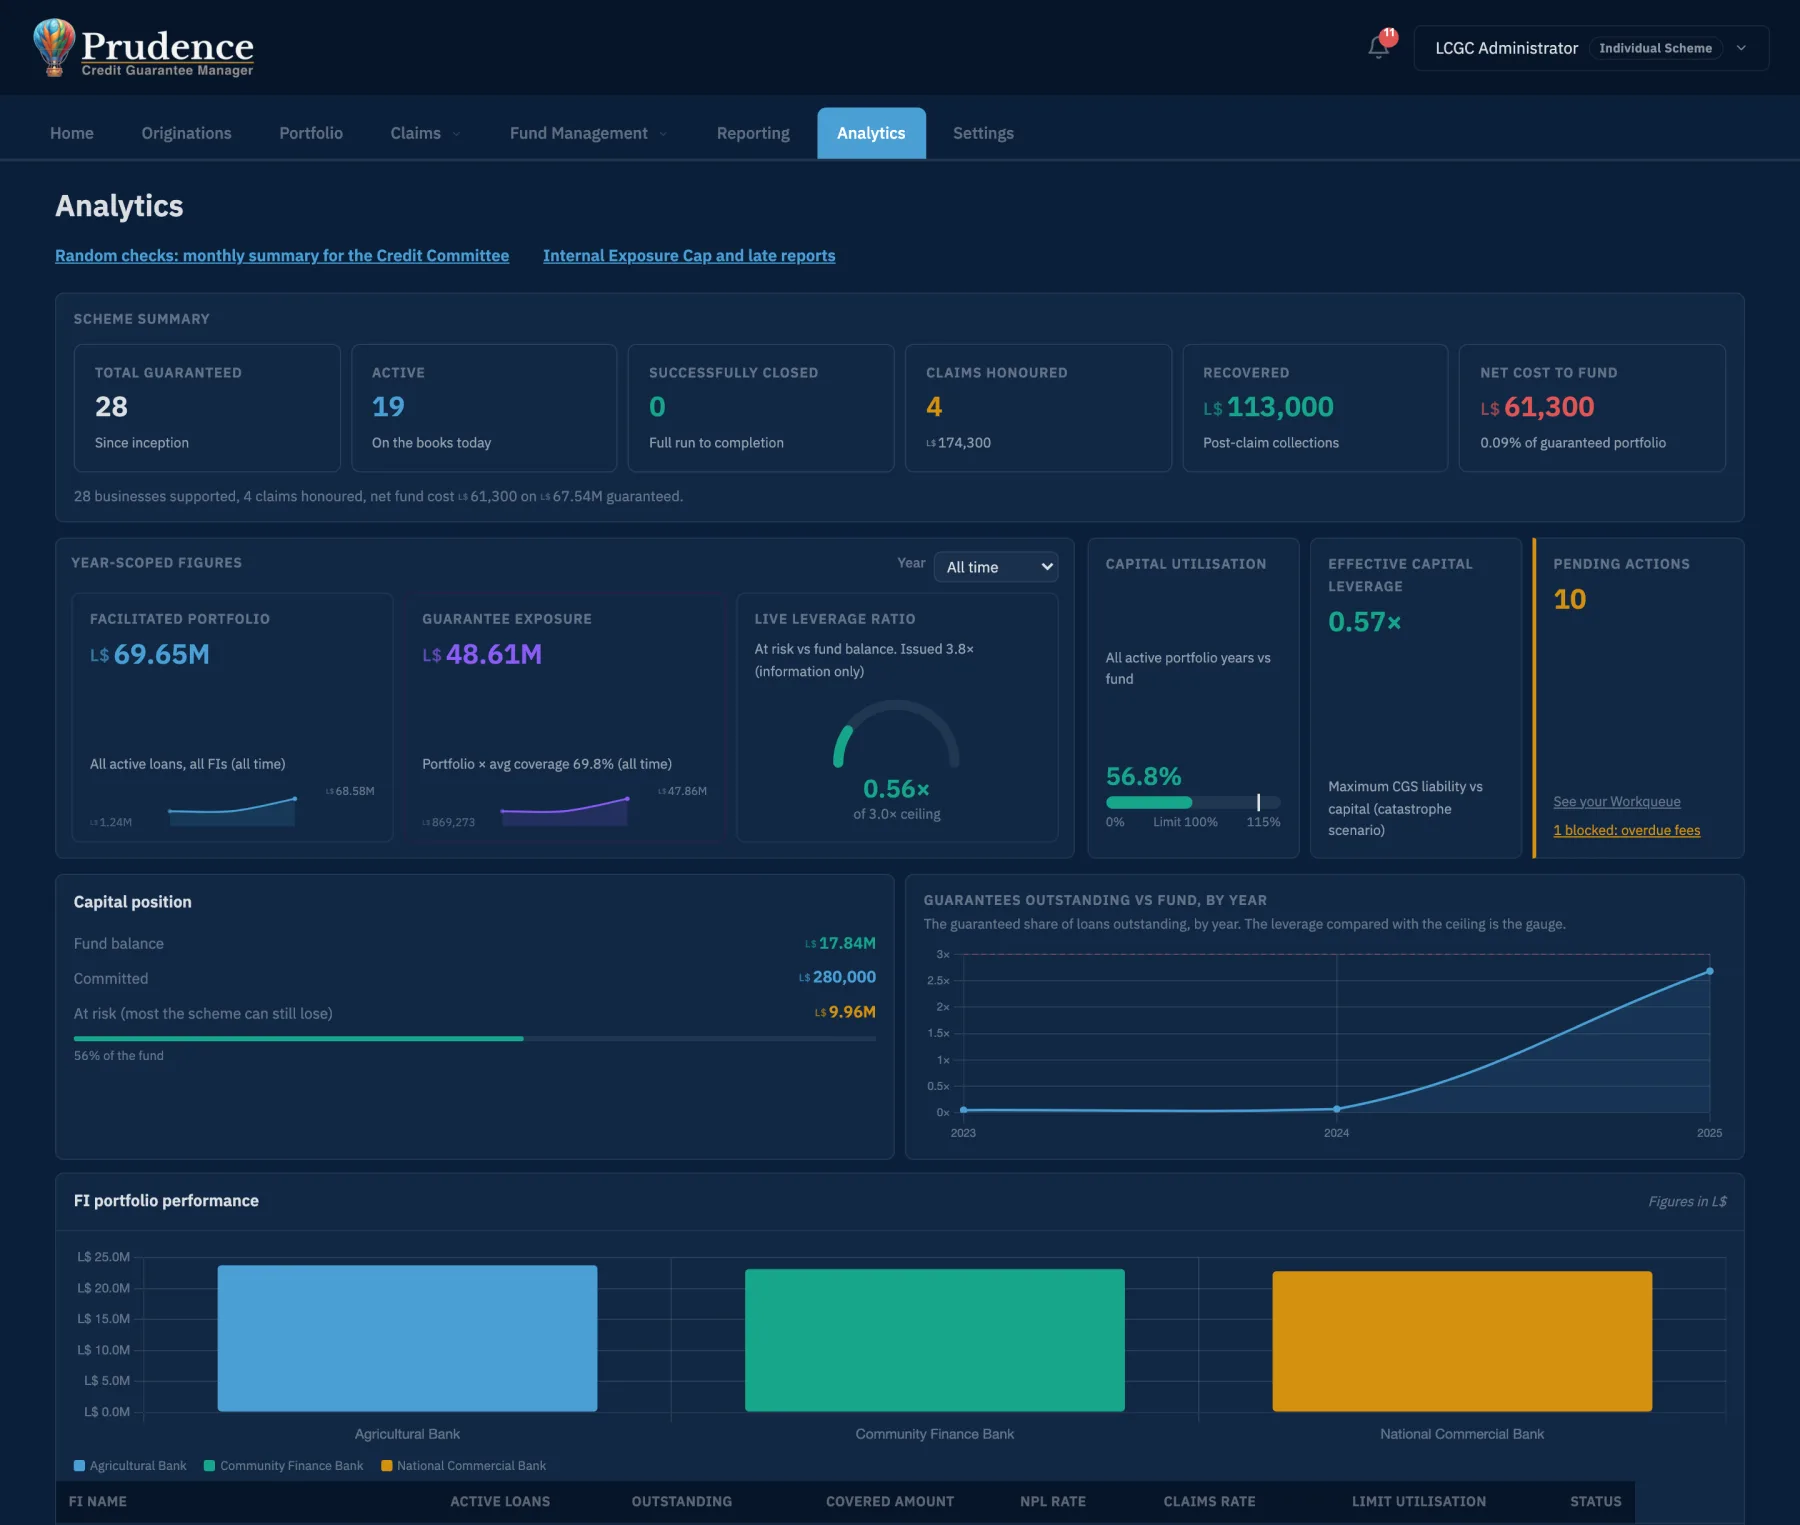Open the notifications bell icon

coord(1379,48)
